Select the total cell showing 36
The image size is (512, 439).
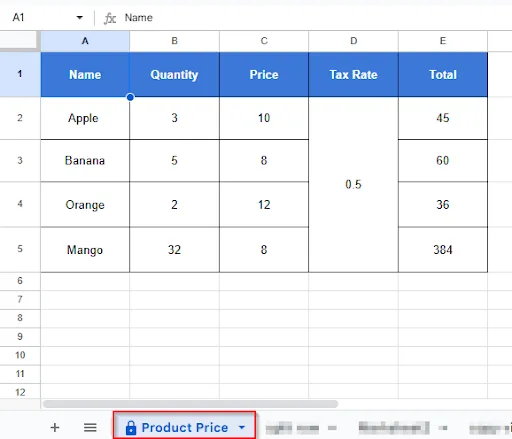pyautogui.click(x=443, y=204)
